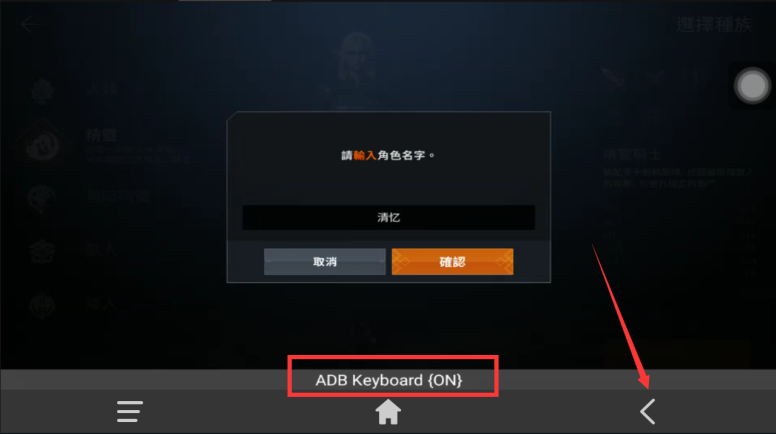The width and height of the screenshot is (776, 434).
Task: Click the 取消 cancel button
Action: pos(325,261)
